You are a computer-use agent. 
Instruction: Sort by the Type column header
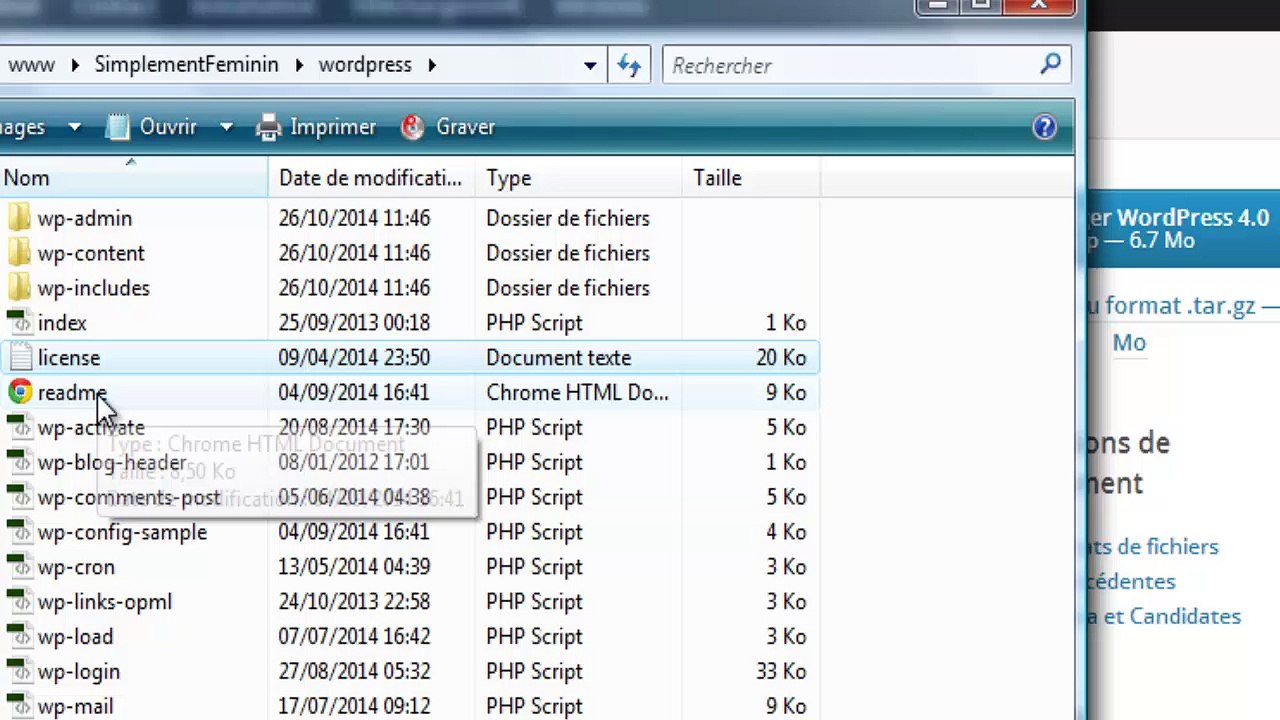578,178
